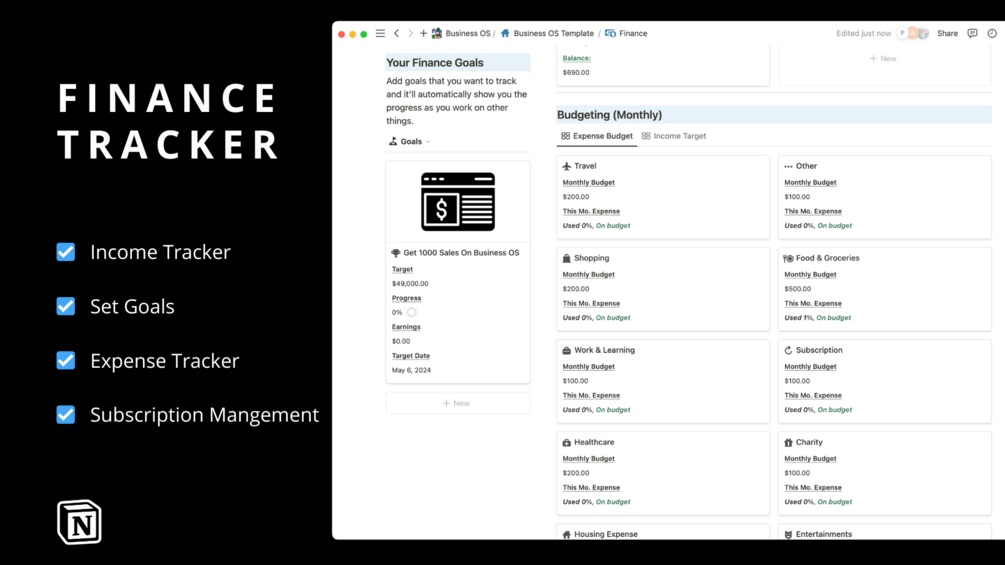
Task: Toggle the Subscription Mangement checkbox
Action: pyautogui.click(x=65, y=414)
